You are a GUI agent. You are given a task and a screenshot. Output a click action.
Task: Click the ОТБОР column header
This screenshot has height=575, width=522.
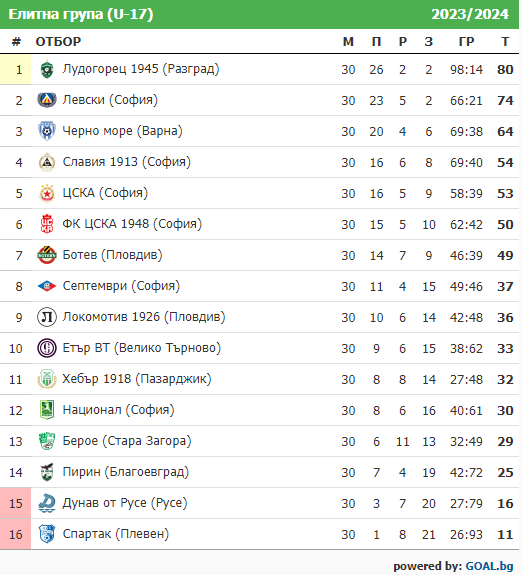tap(58, 42)
